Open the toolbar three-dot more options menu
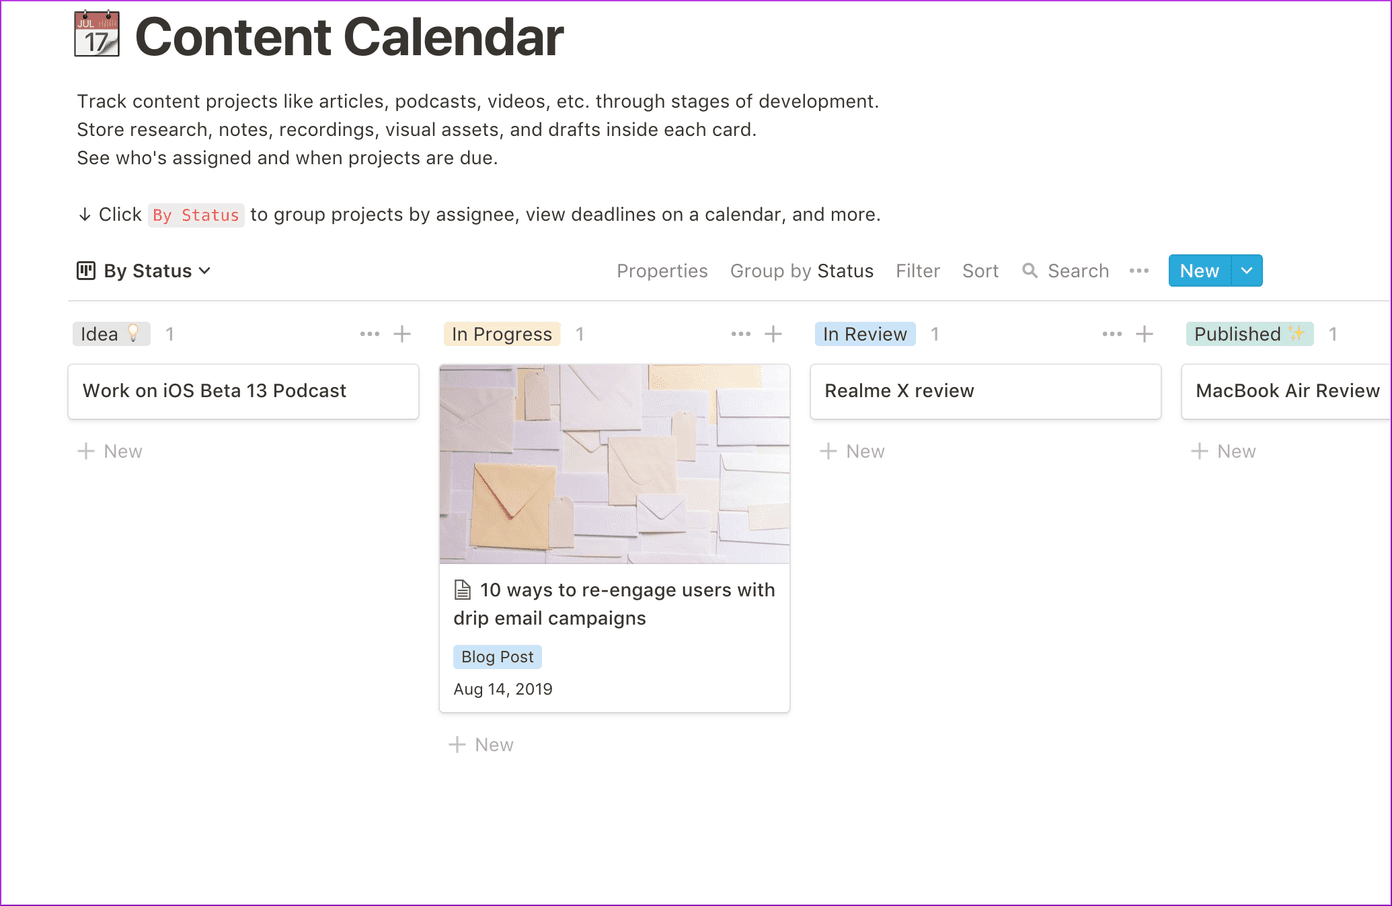1392x906 pixels. click(1139, 271)
